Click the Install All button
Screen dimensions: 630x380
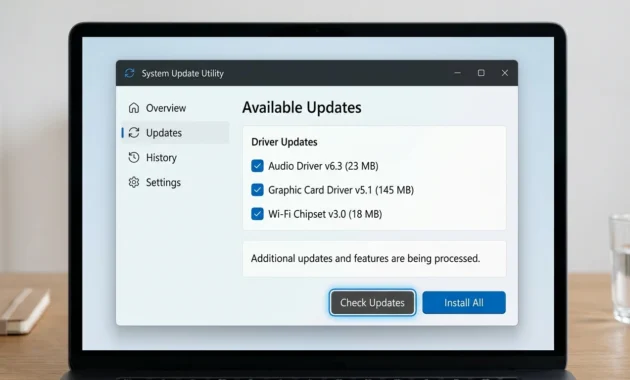(464, 302)
